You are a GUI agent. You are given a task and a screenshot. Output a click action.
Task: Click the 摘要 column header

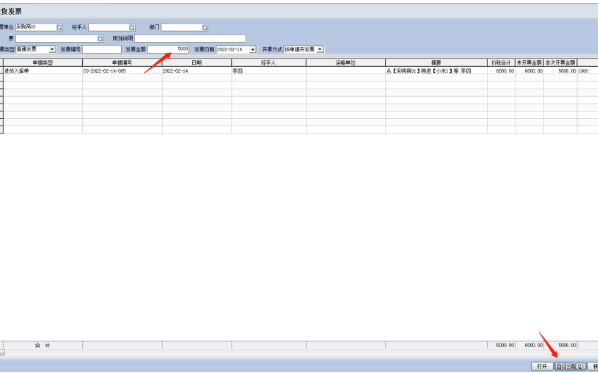point(436,63)
